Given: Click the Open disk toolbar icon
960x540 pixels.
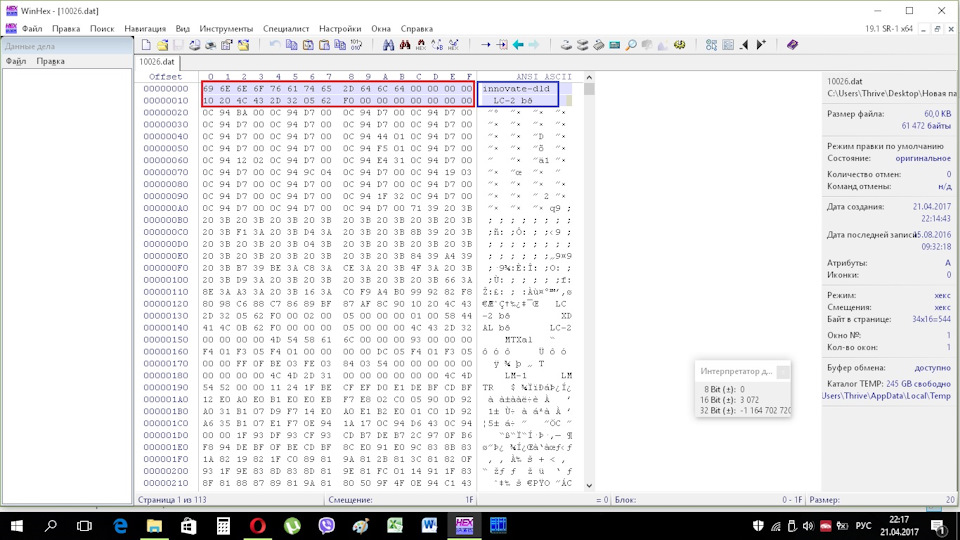Looking at the screenshot, I should tap(566, 45).
